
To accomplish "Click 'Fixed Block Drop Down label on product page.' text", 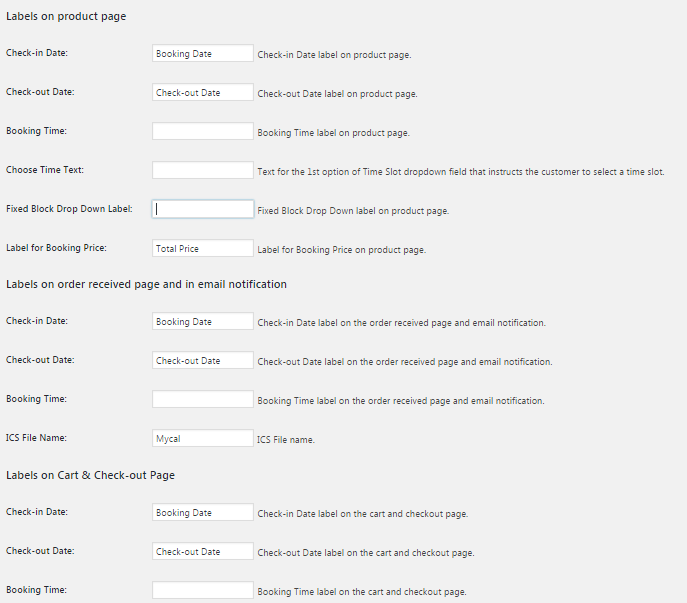I will pos(353,211).
